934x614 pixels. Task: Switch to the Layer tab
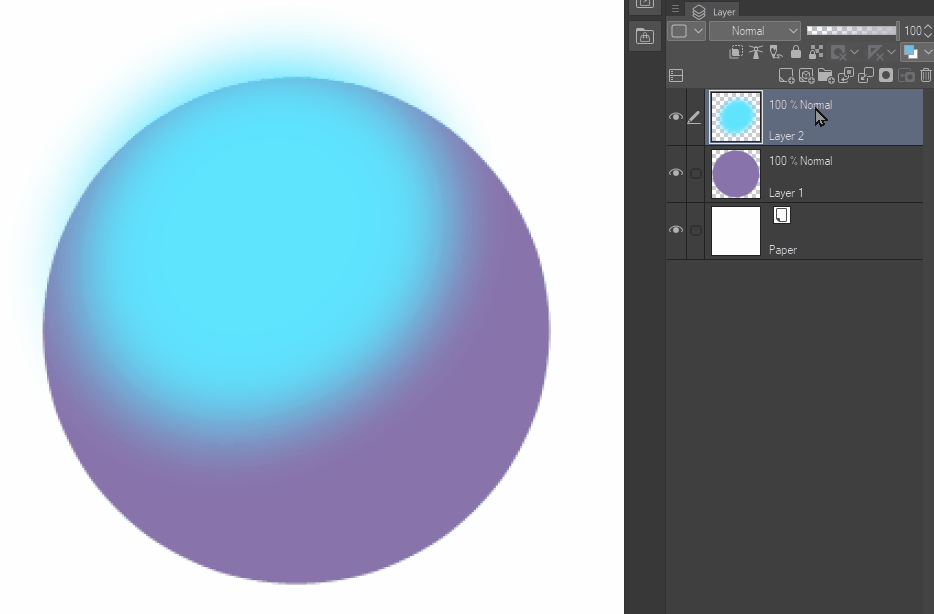pyautogui.click(x=712, y=11)
